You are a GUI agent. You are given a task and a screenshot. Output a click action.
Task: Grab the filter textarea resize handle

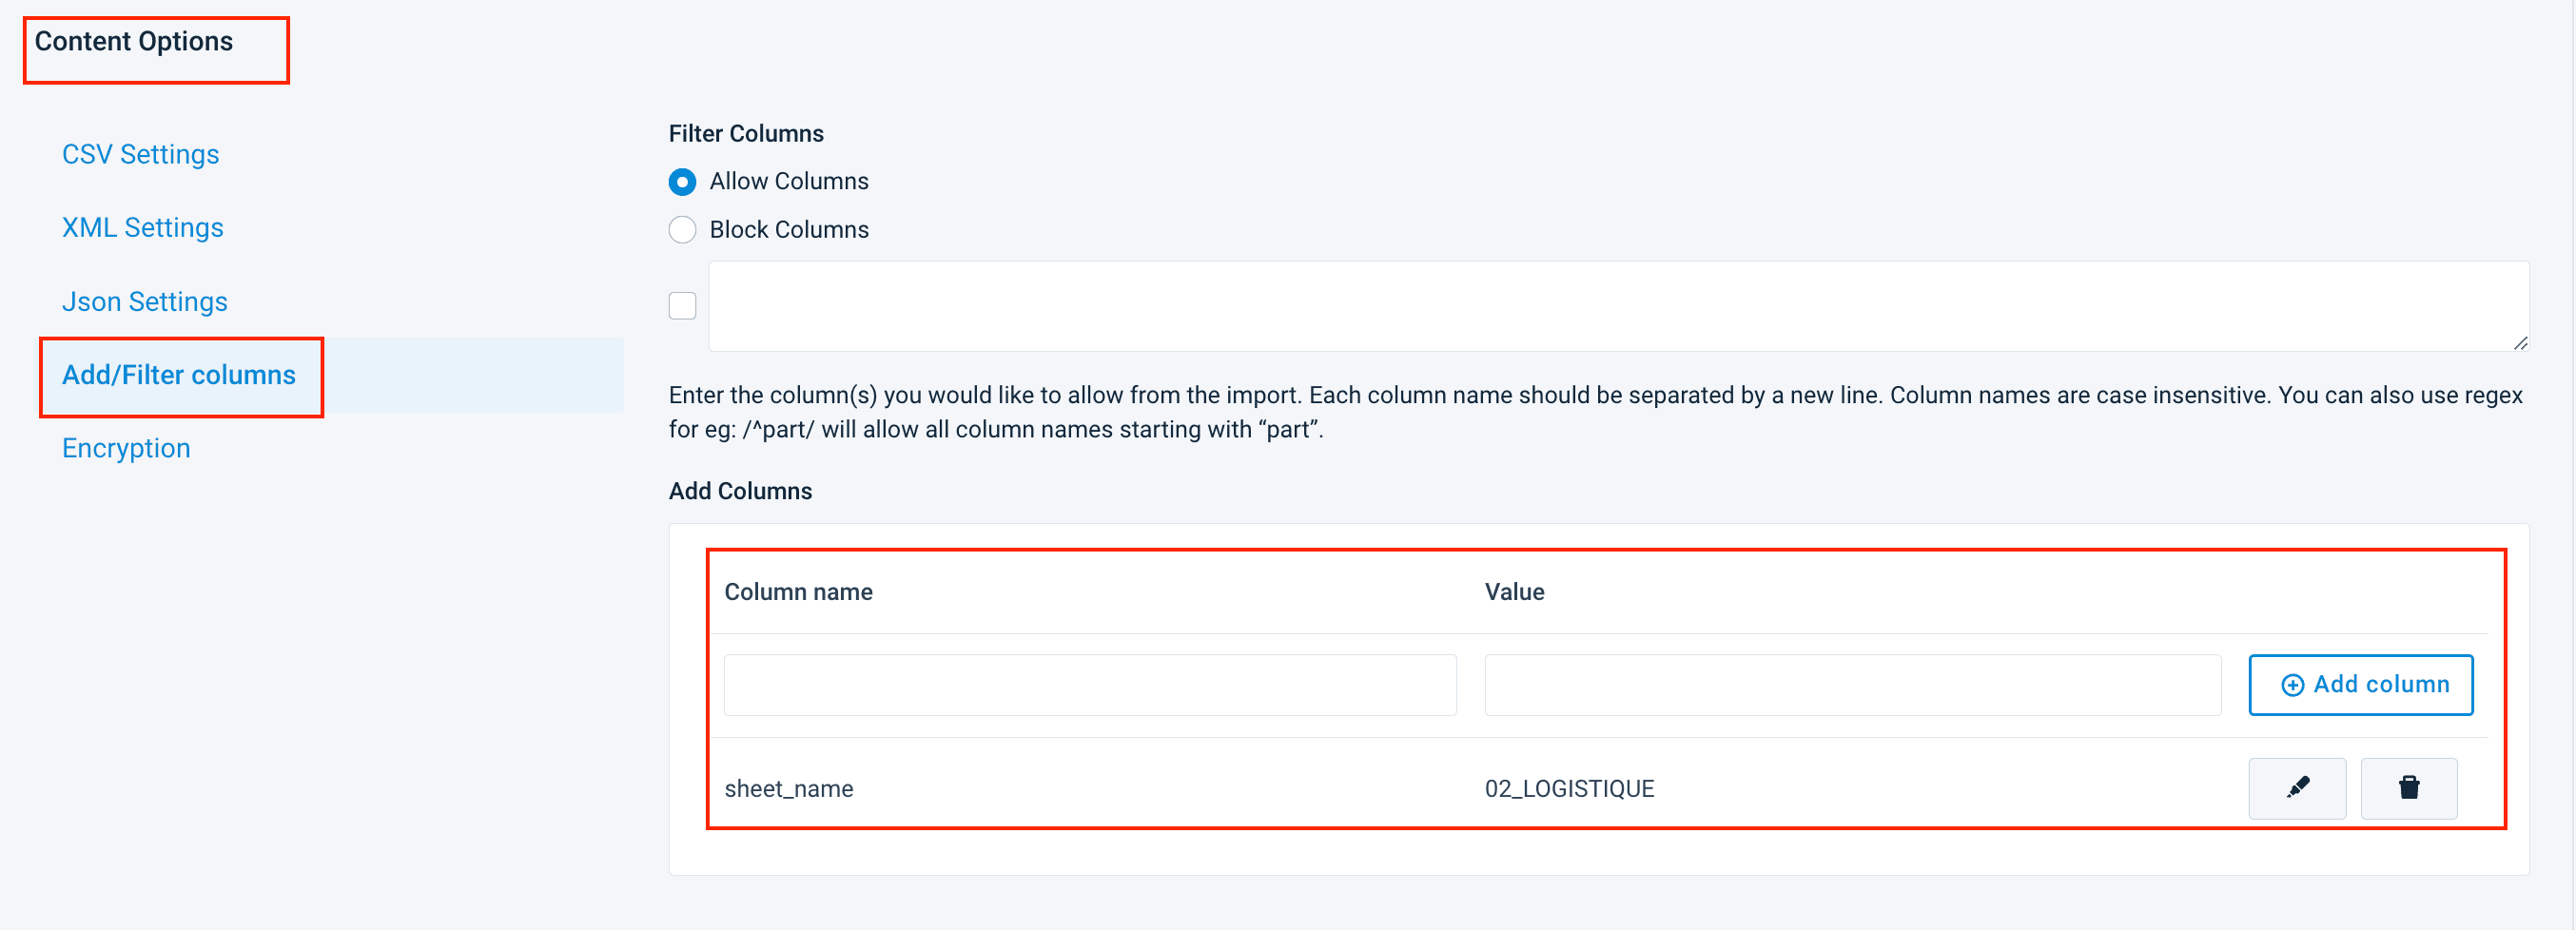(2520, 343)
